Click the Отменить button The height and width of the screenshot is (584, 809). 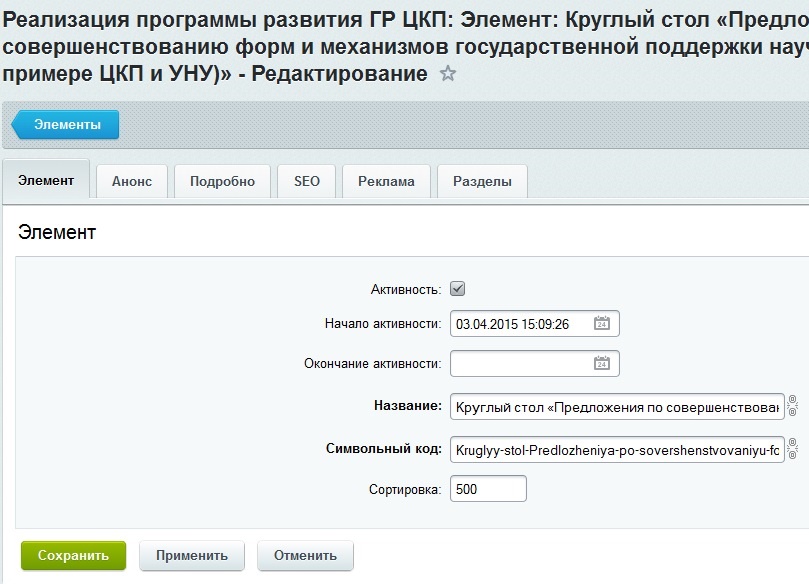pos(305,556)
